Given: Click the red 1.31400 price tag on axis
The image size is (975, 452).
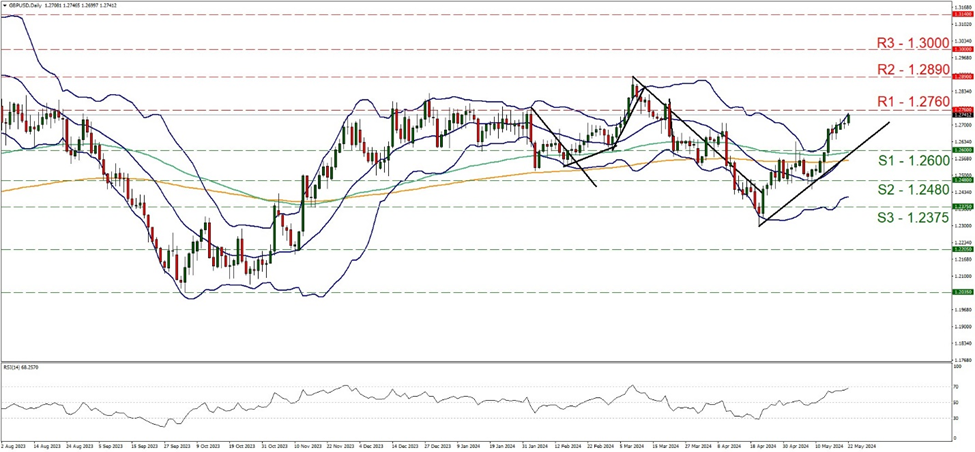Looking at the screenshot, I should click(961, 14).
